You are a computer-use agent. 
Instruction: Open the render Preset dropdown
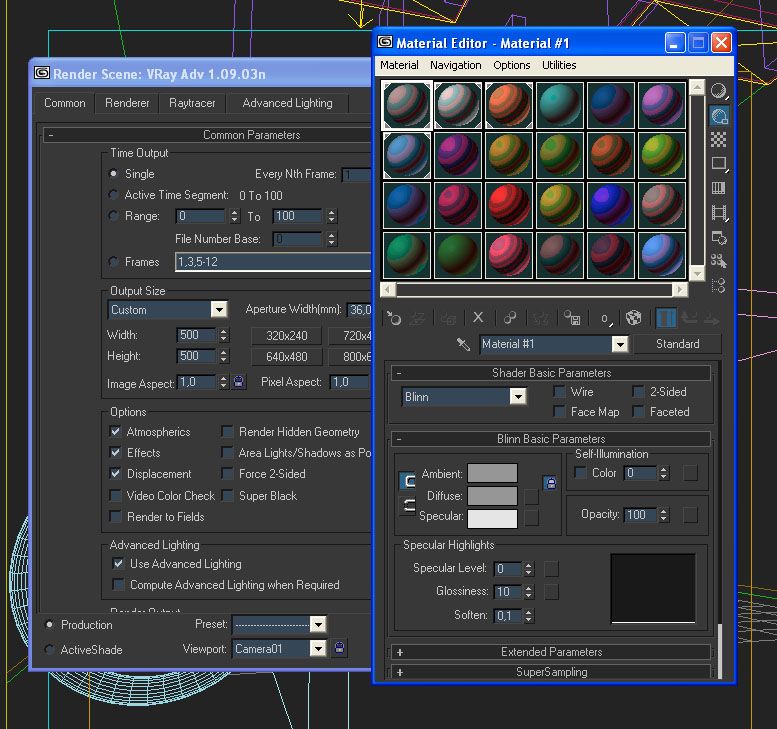click(318, 624)
